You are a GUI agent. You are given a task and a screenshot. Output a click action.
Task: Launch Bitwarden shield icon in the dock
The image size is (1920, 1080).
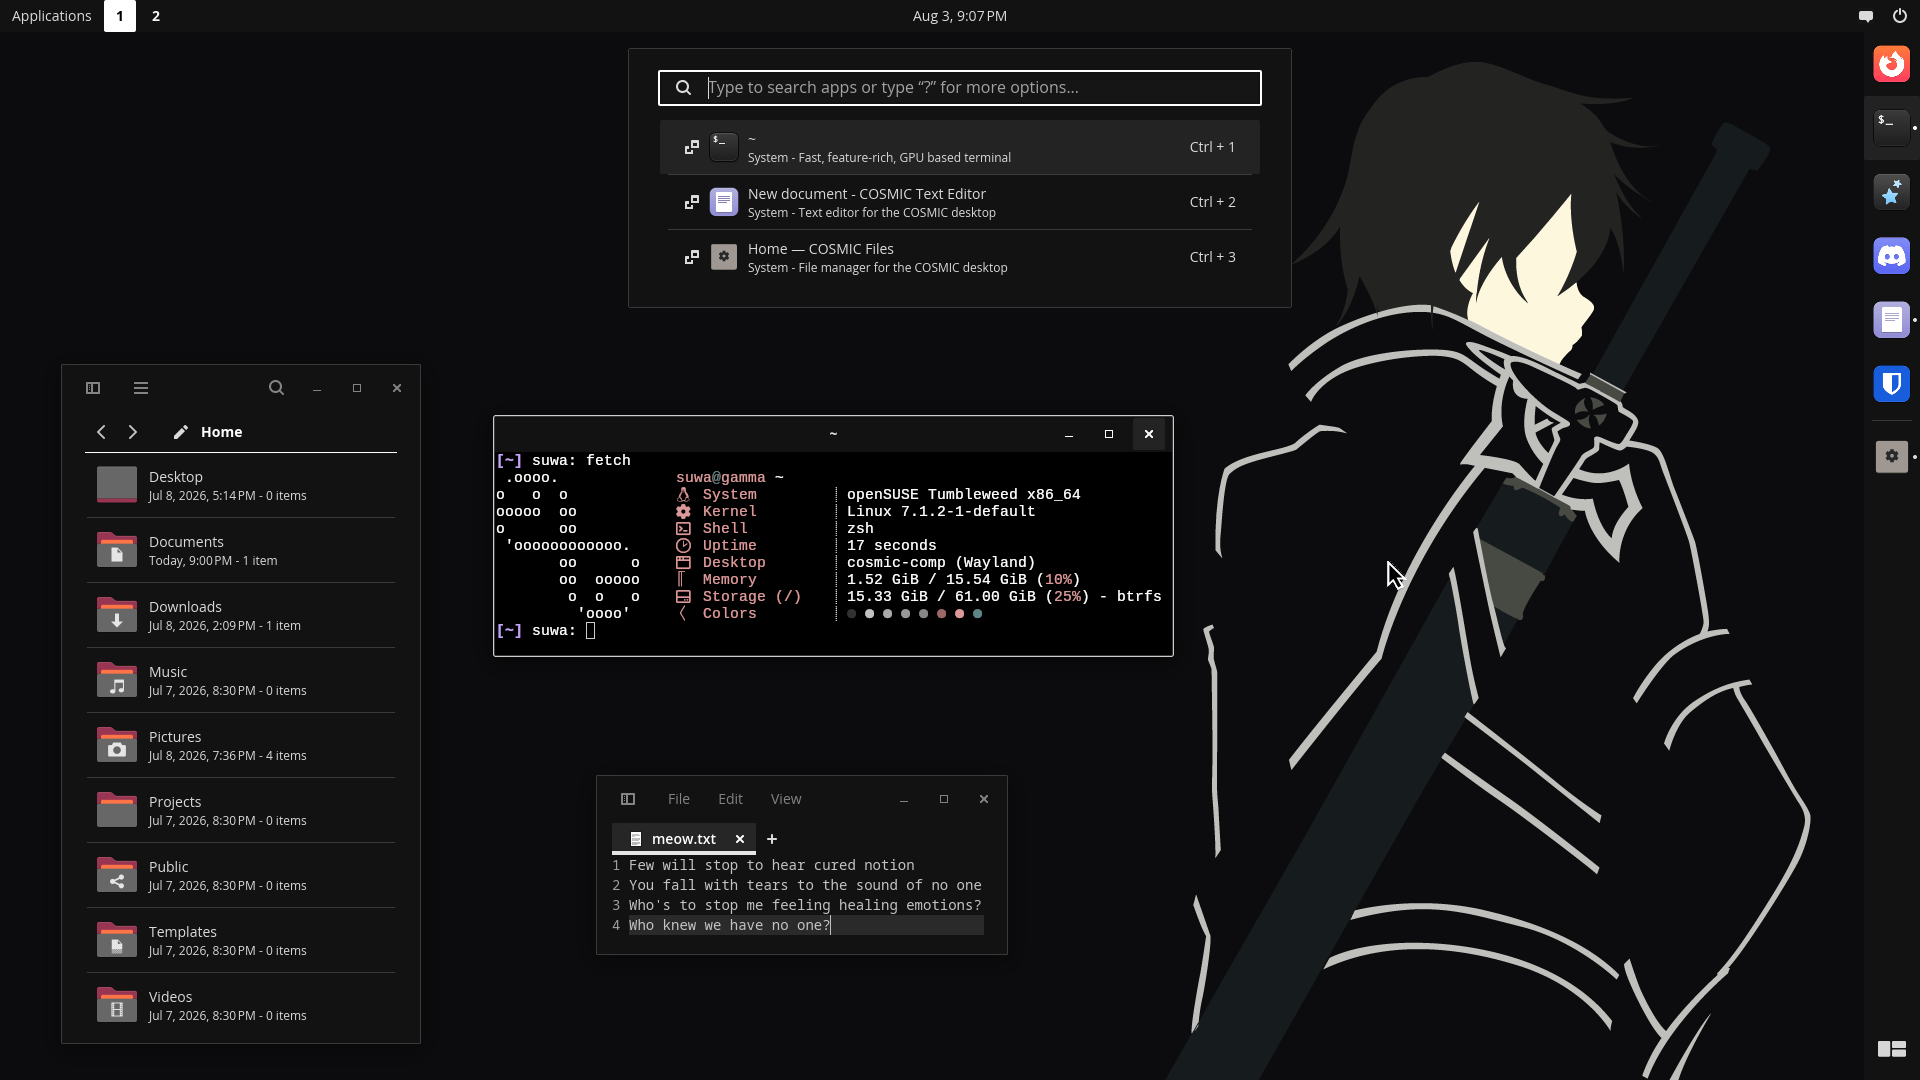point(1891,384)
